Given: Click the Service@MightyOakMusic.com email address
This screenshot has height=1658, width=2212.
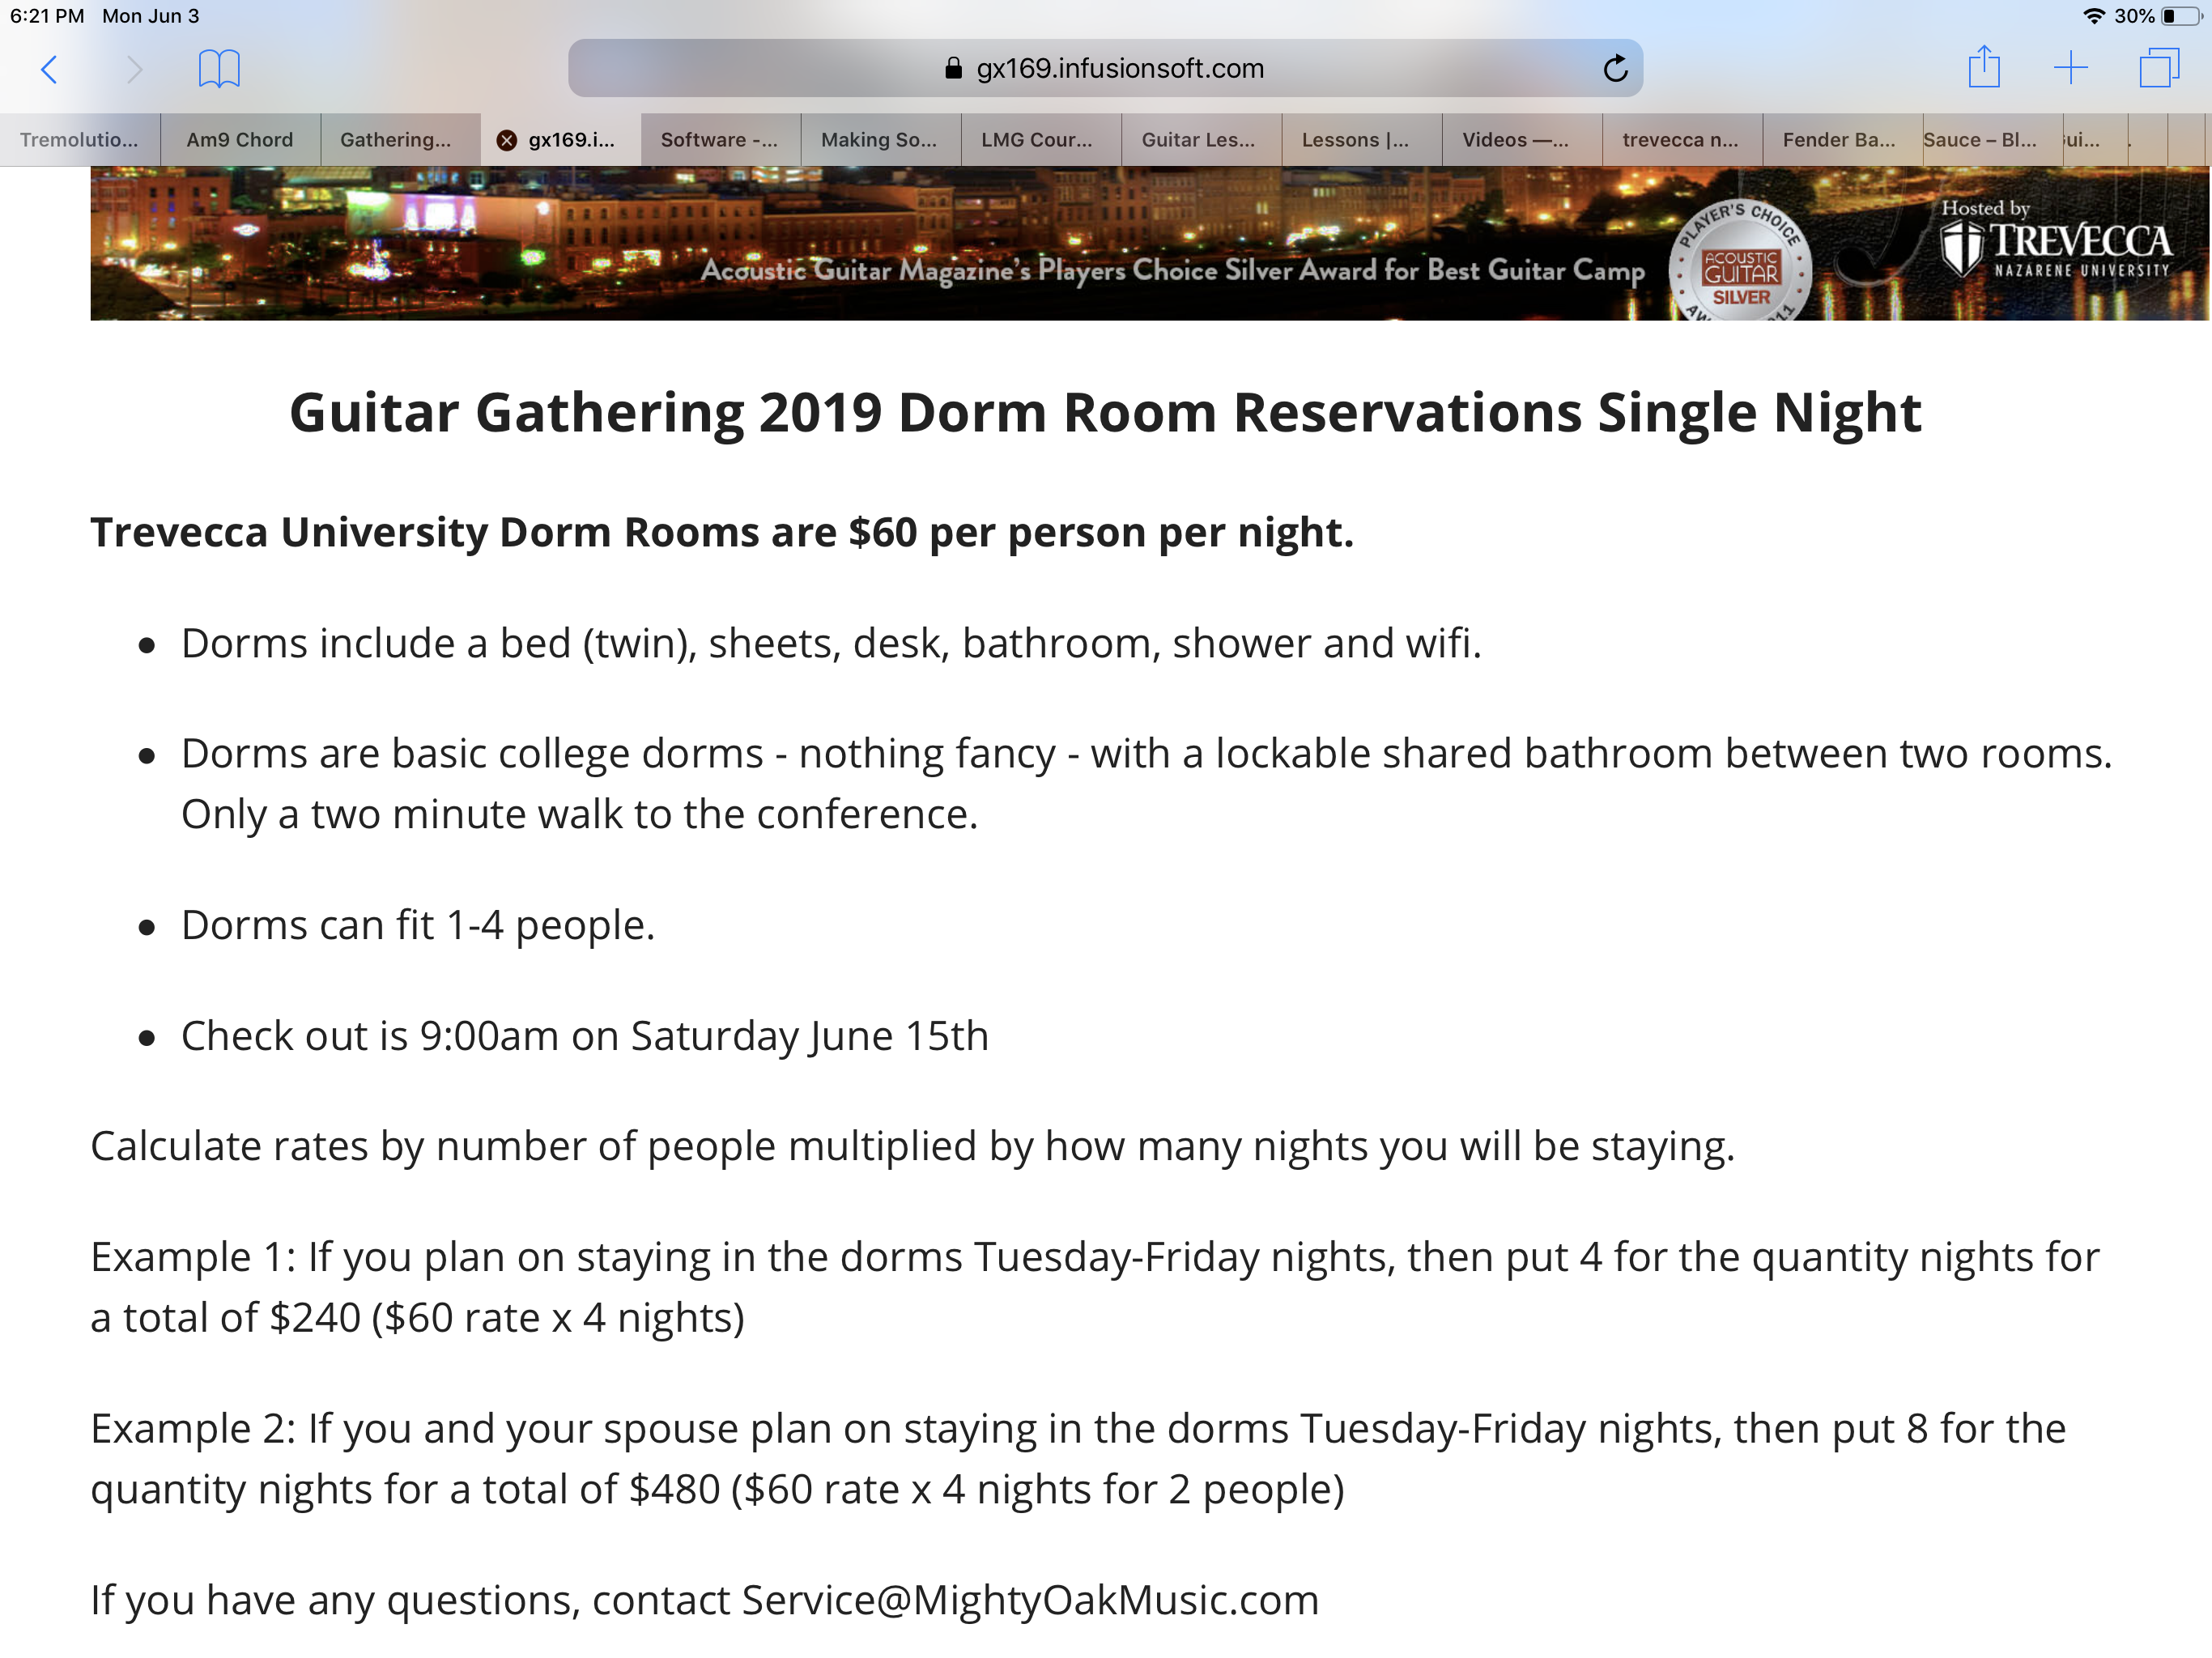Looking at the screenshot, I should click(x=1030, y=1600).
